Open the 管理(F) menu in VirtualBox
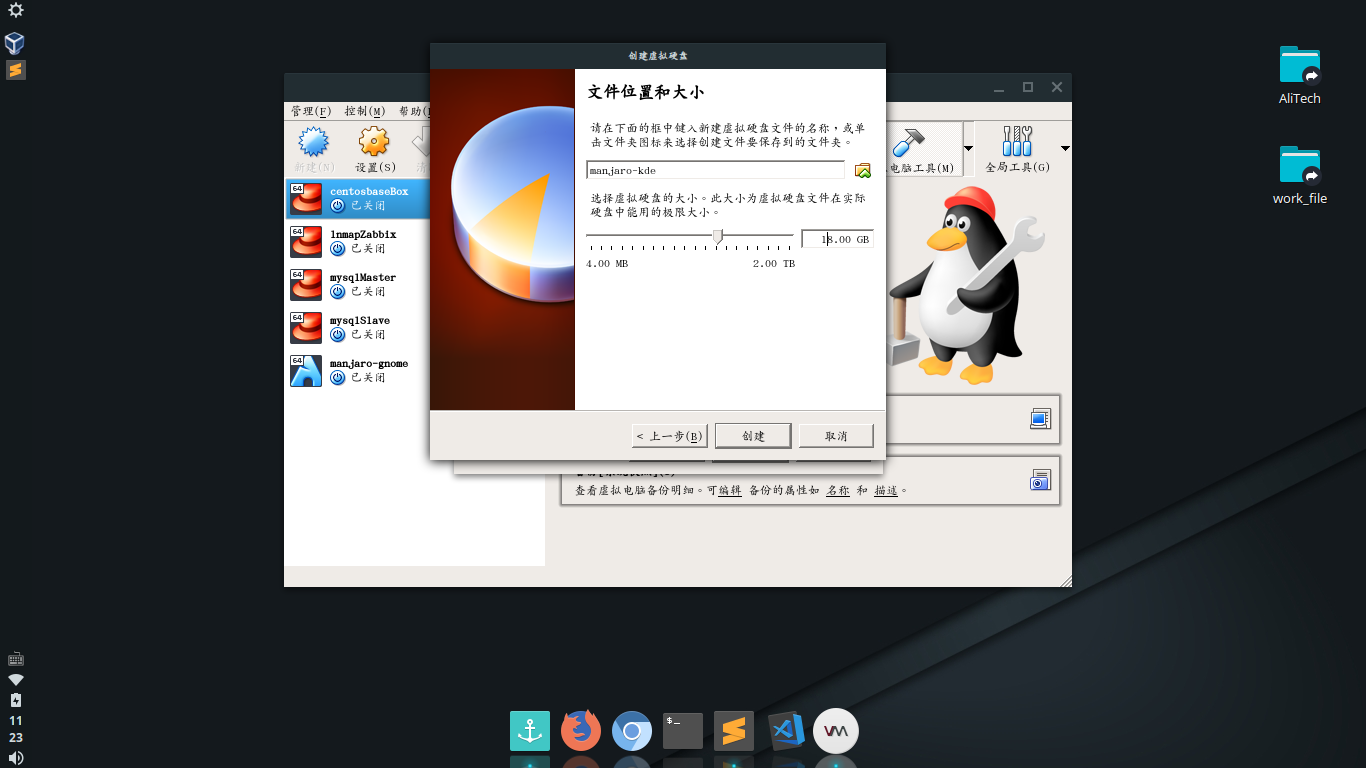1366x768 pixels. pos(311,111)
